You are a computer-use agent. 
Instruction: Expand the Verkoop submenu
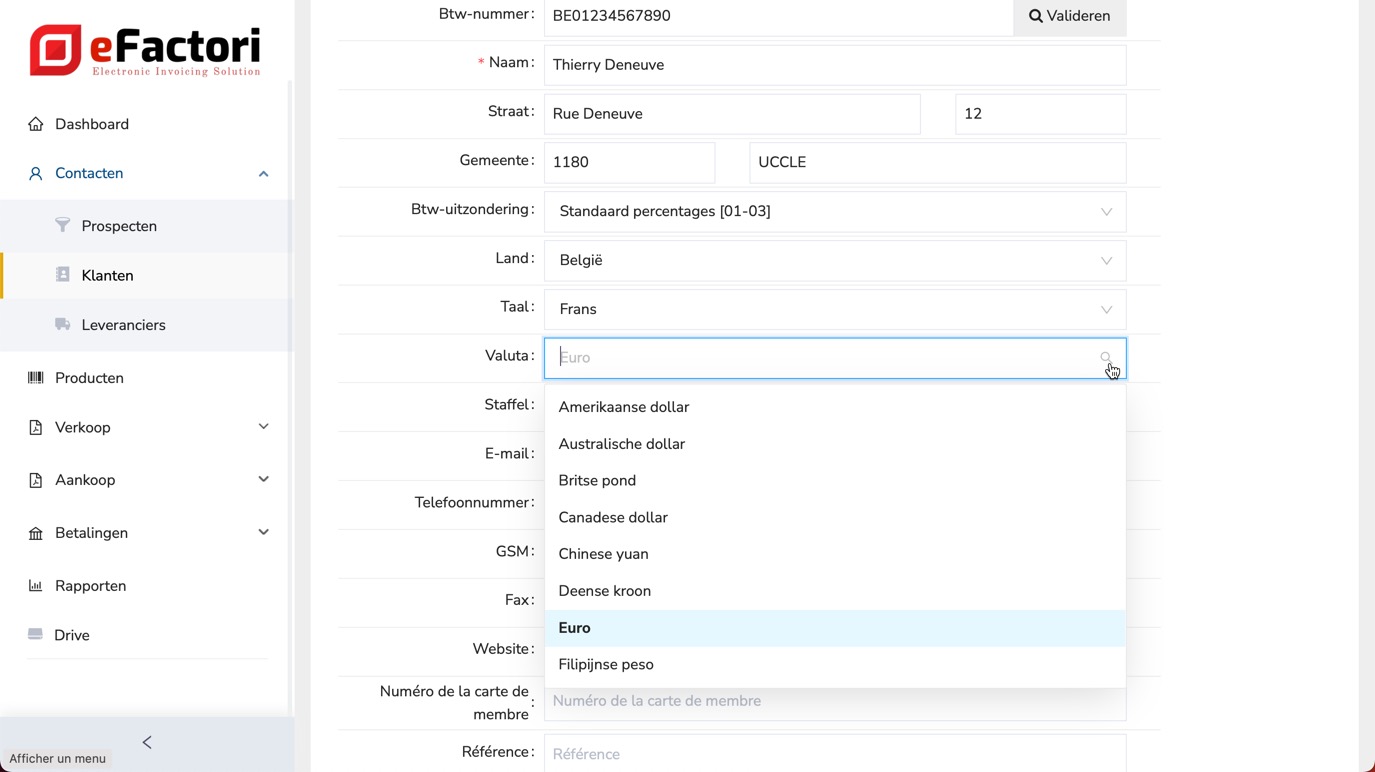(263, 427)
